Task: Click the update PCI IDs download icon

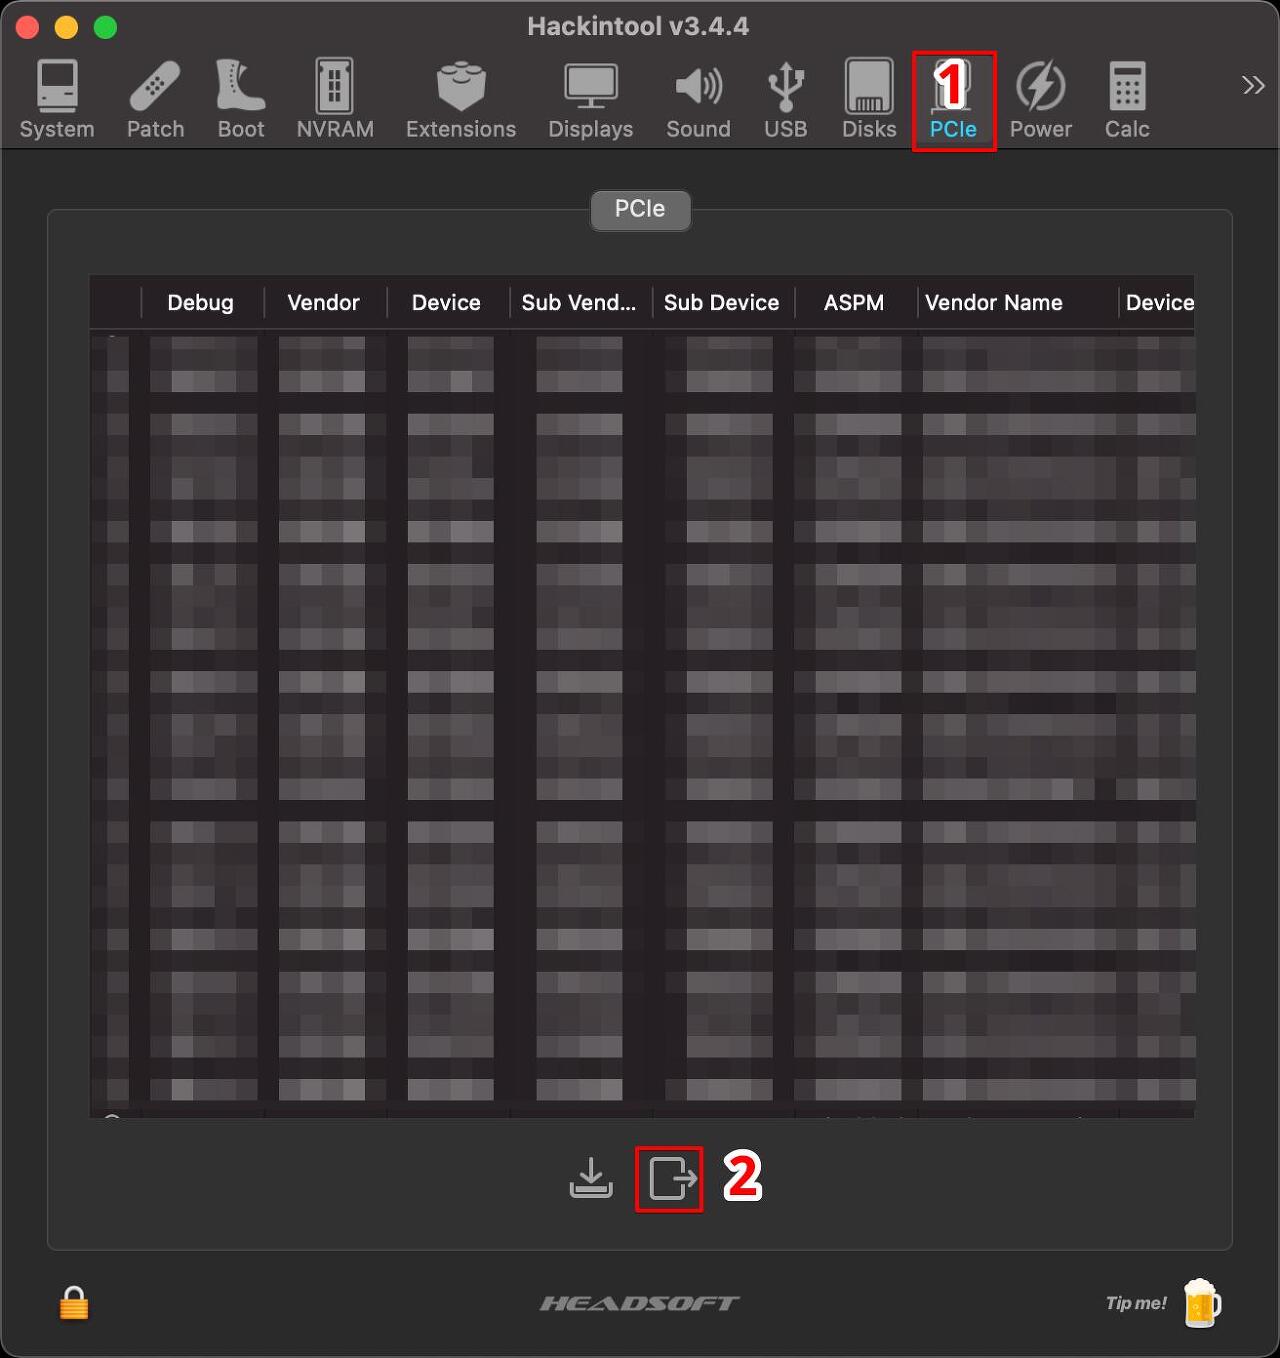Action: coord(591,1178)
